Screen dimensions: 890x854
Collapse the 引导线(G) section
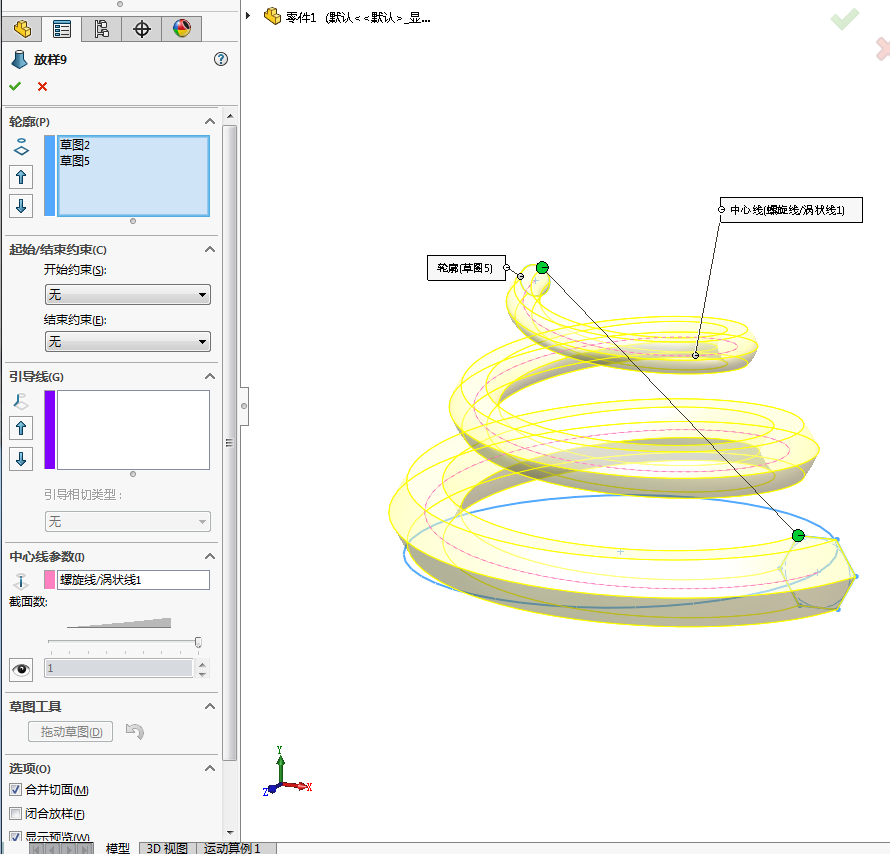pyautogui.click(x=210, y=376)
